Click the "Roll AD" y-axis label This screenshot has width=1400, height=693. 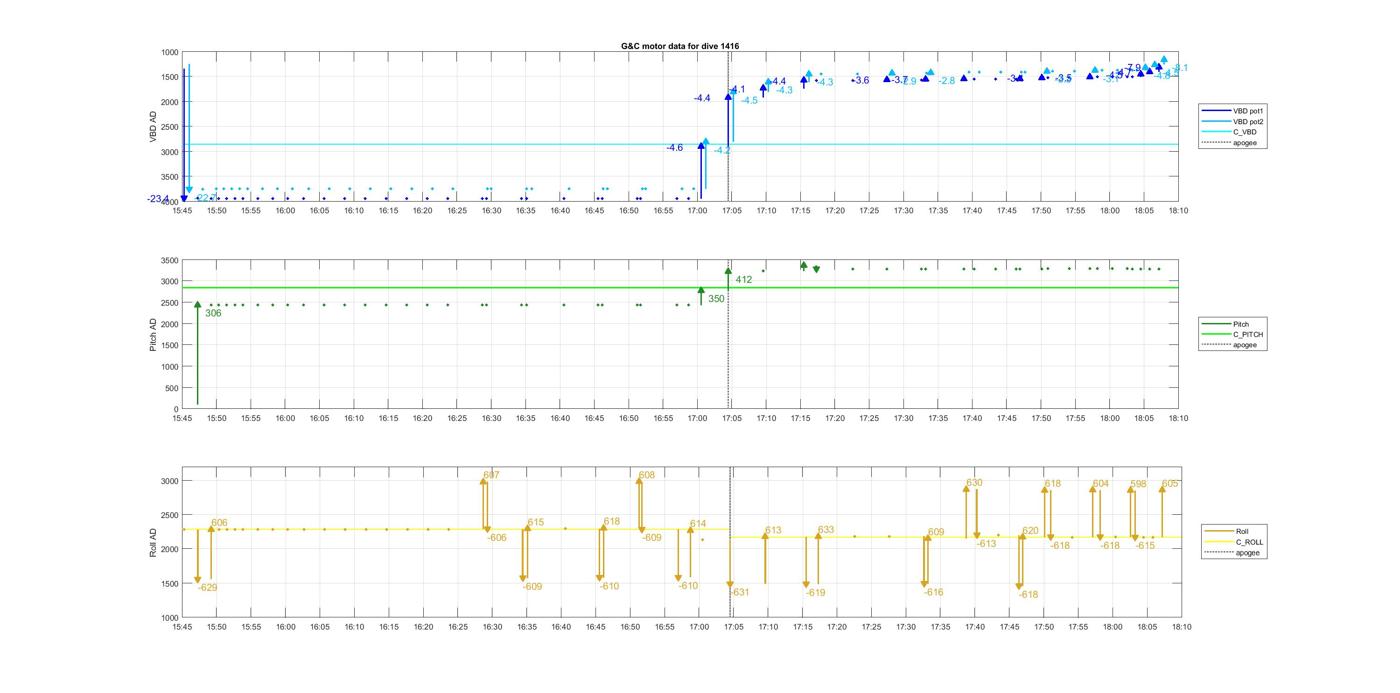tap(153, 541)
